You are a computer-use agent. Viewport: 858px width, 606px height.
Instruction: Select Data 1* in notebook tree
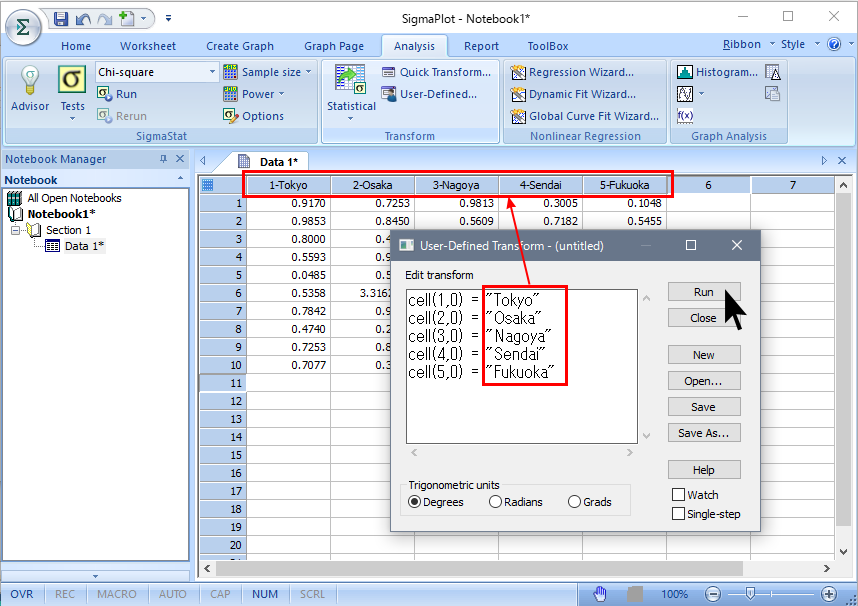[x=83, y=246]
